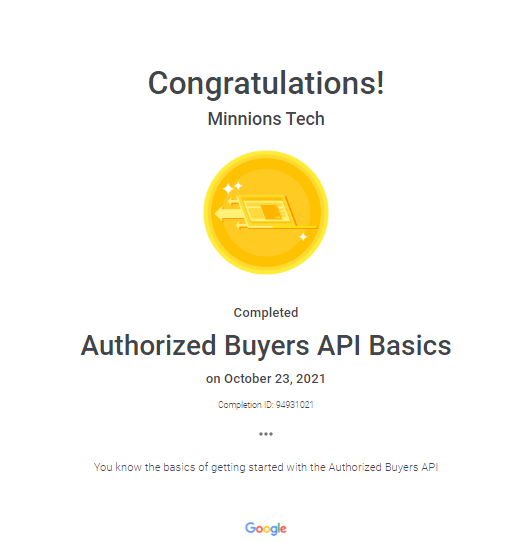Viewport: 527px width, 542px height.
Task: Click the word API in course title
Action: [339, 346]
